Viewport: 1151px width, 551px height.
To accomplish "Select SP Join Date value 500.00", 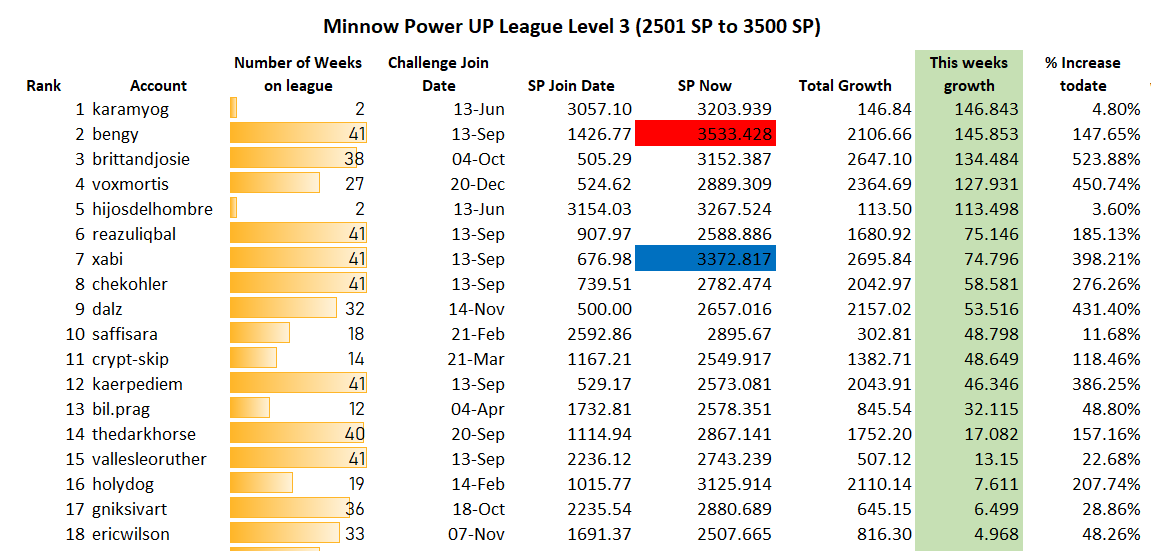I will (604, 310).
